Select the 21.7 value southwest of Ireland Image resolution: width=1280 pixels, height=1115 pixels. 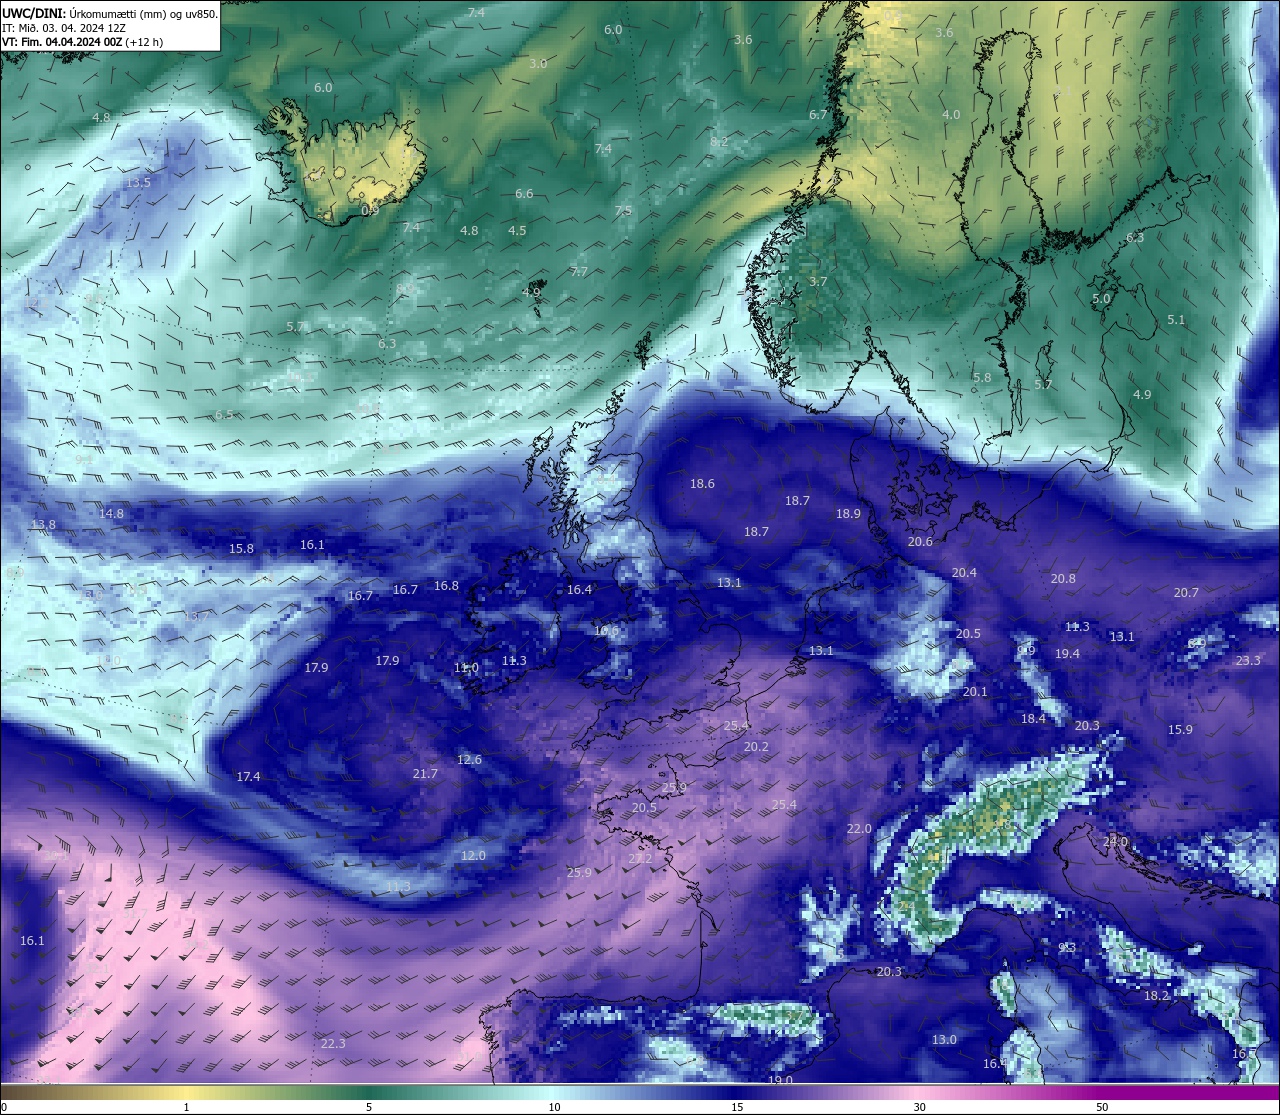tap(425, 773)
